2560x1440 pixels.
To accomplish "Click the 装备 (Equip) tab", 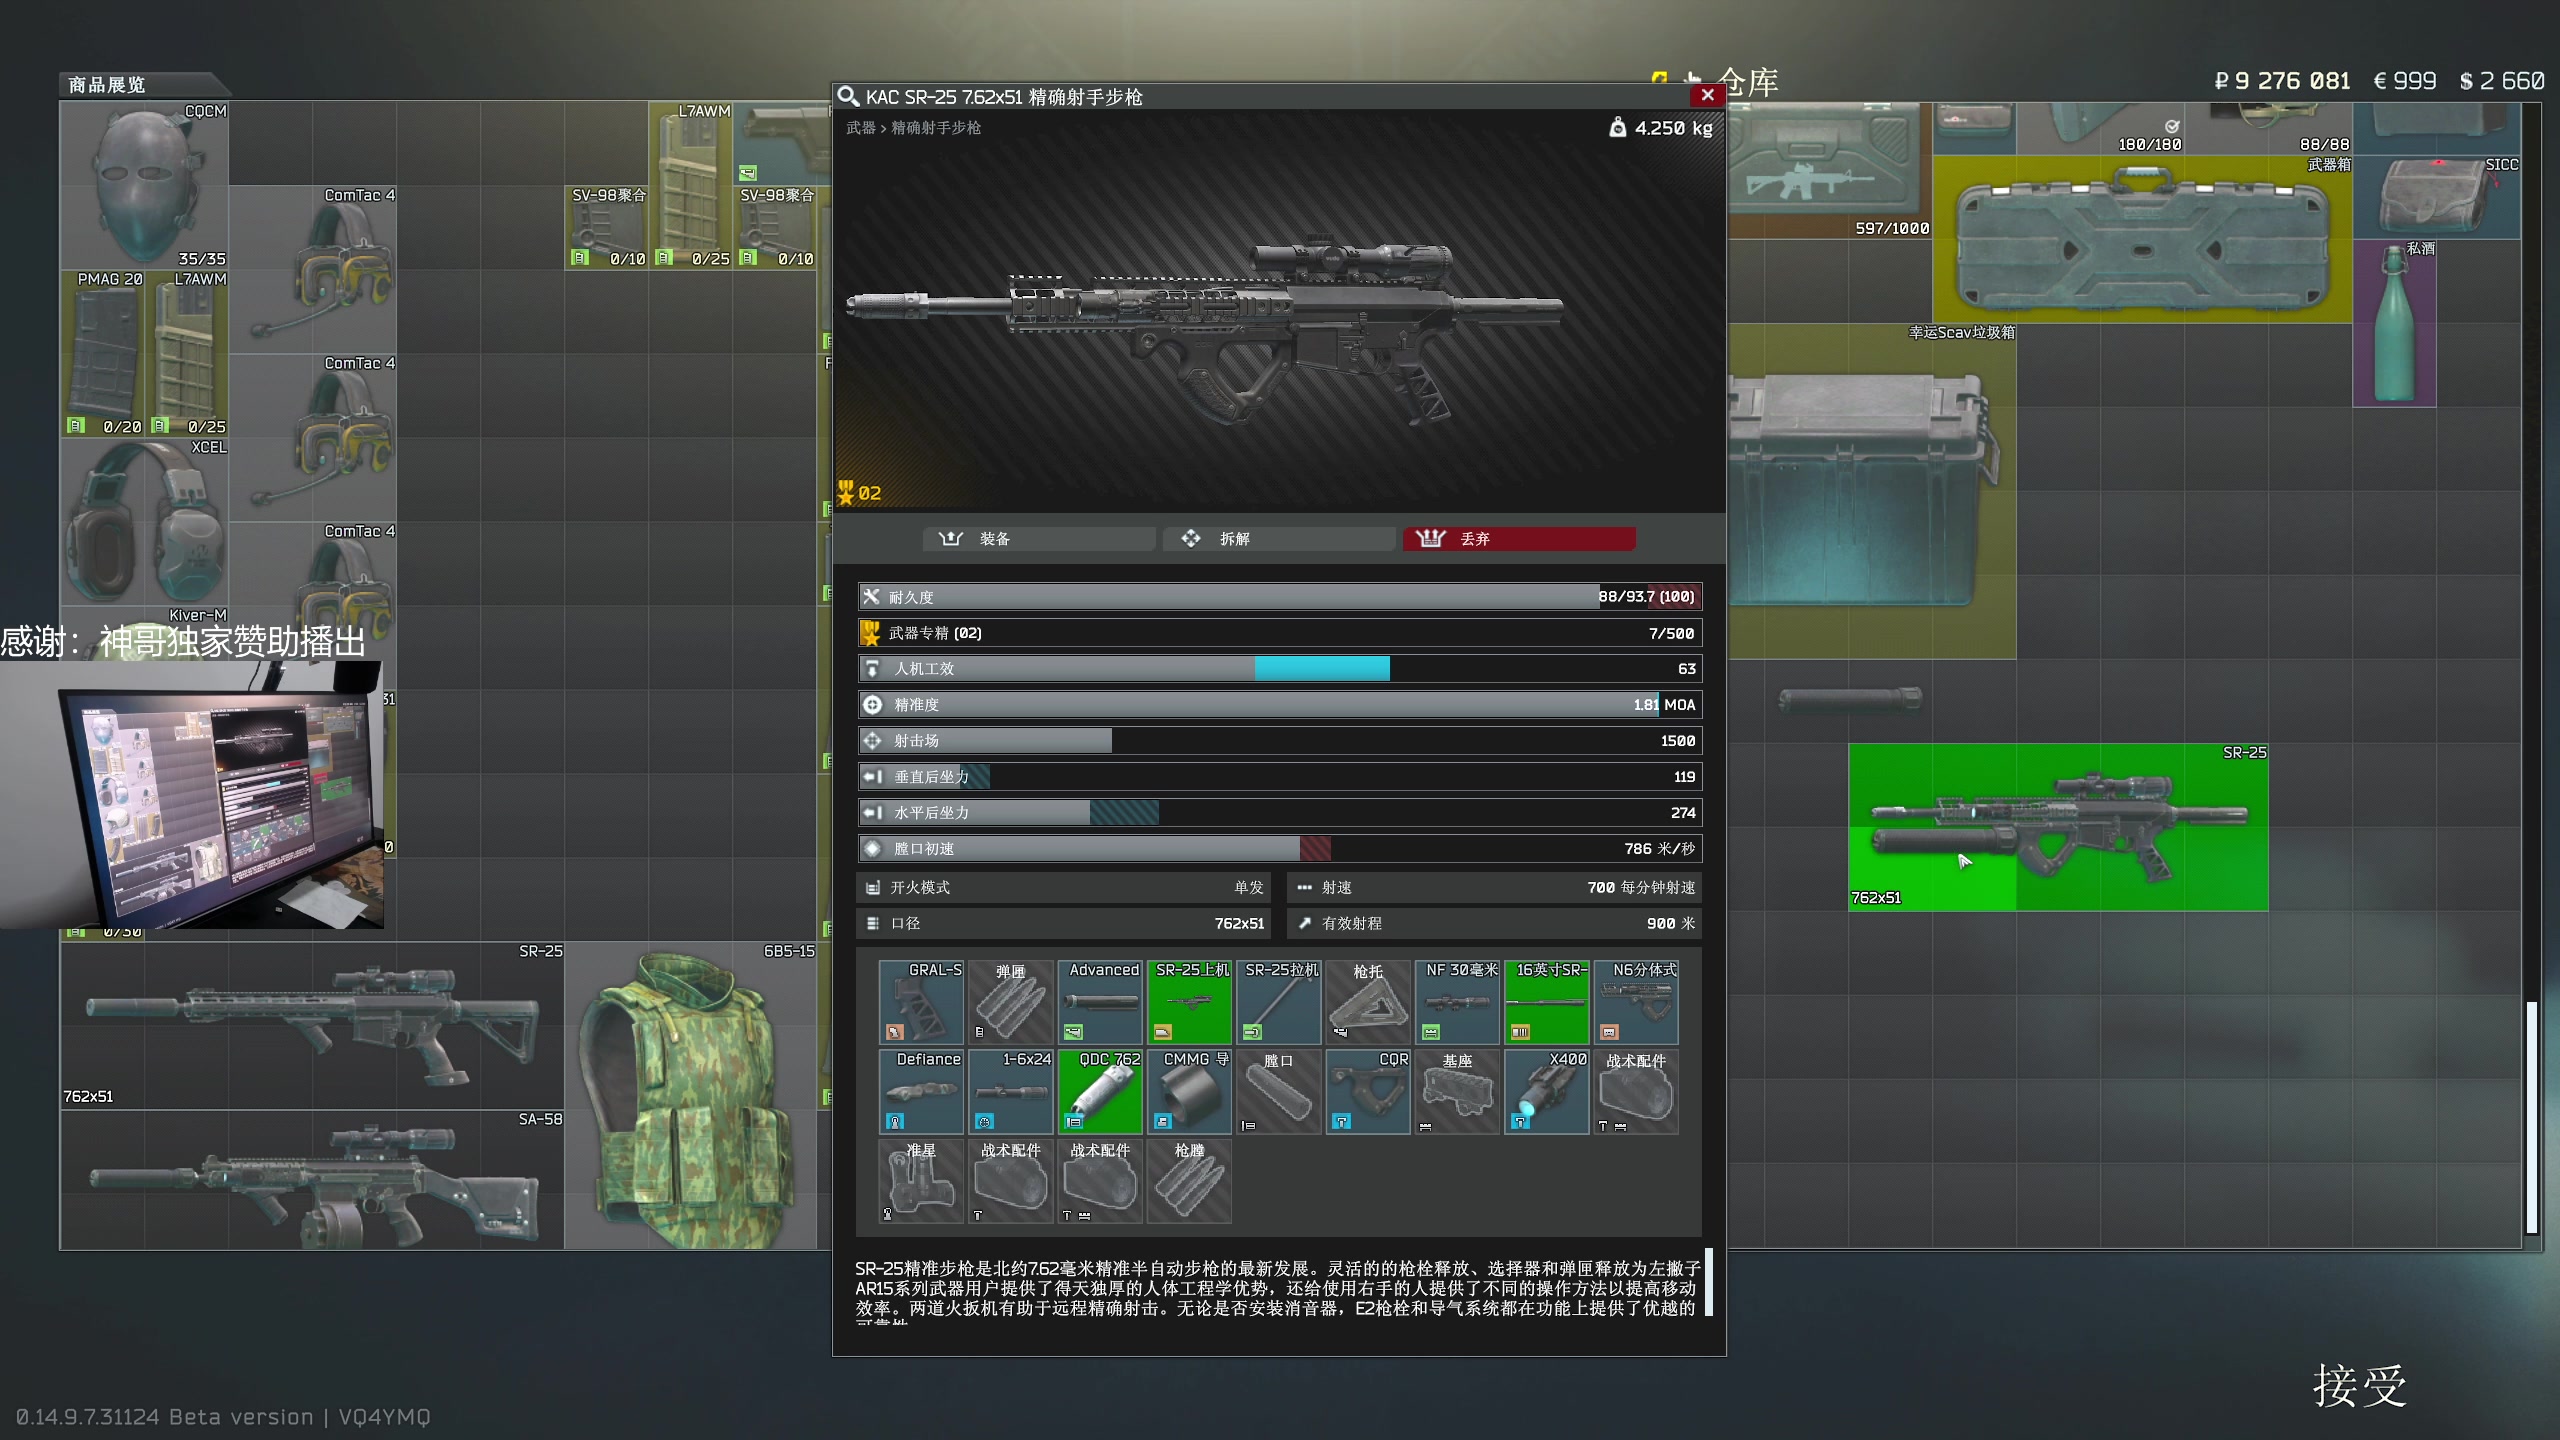I will tap(997, 538).
